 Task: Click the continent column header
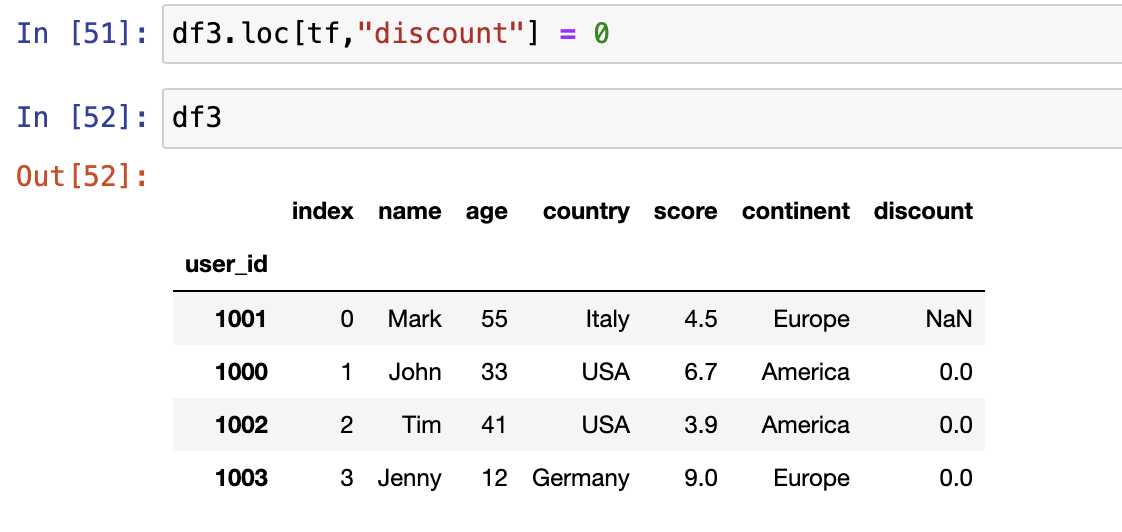[x=795, y=212]
